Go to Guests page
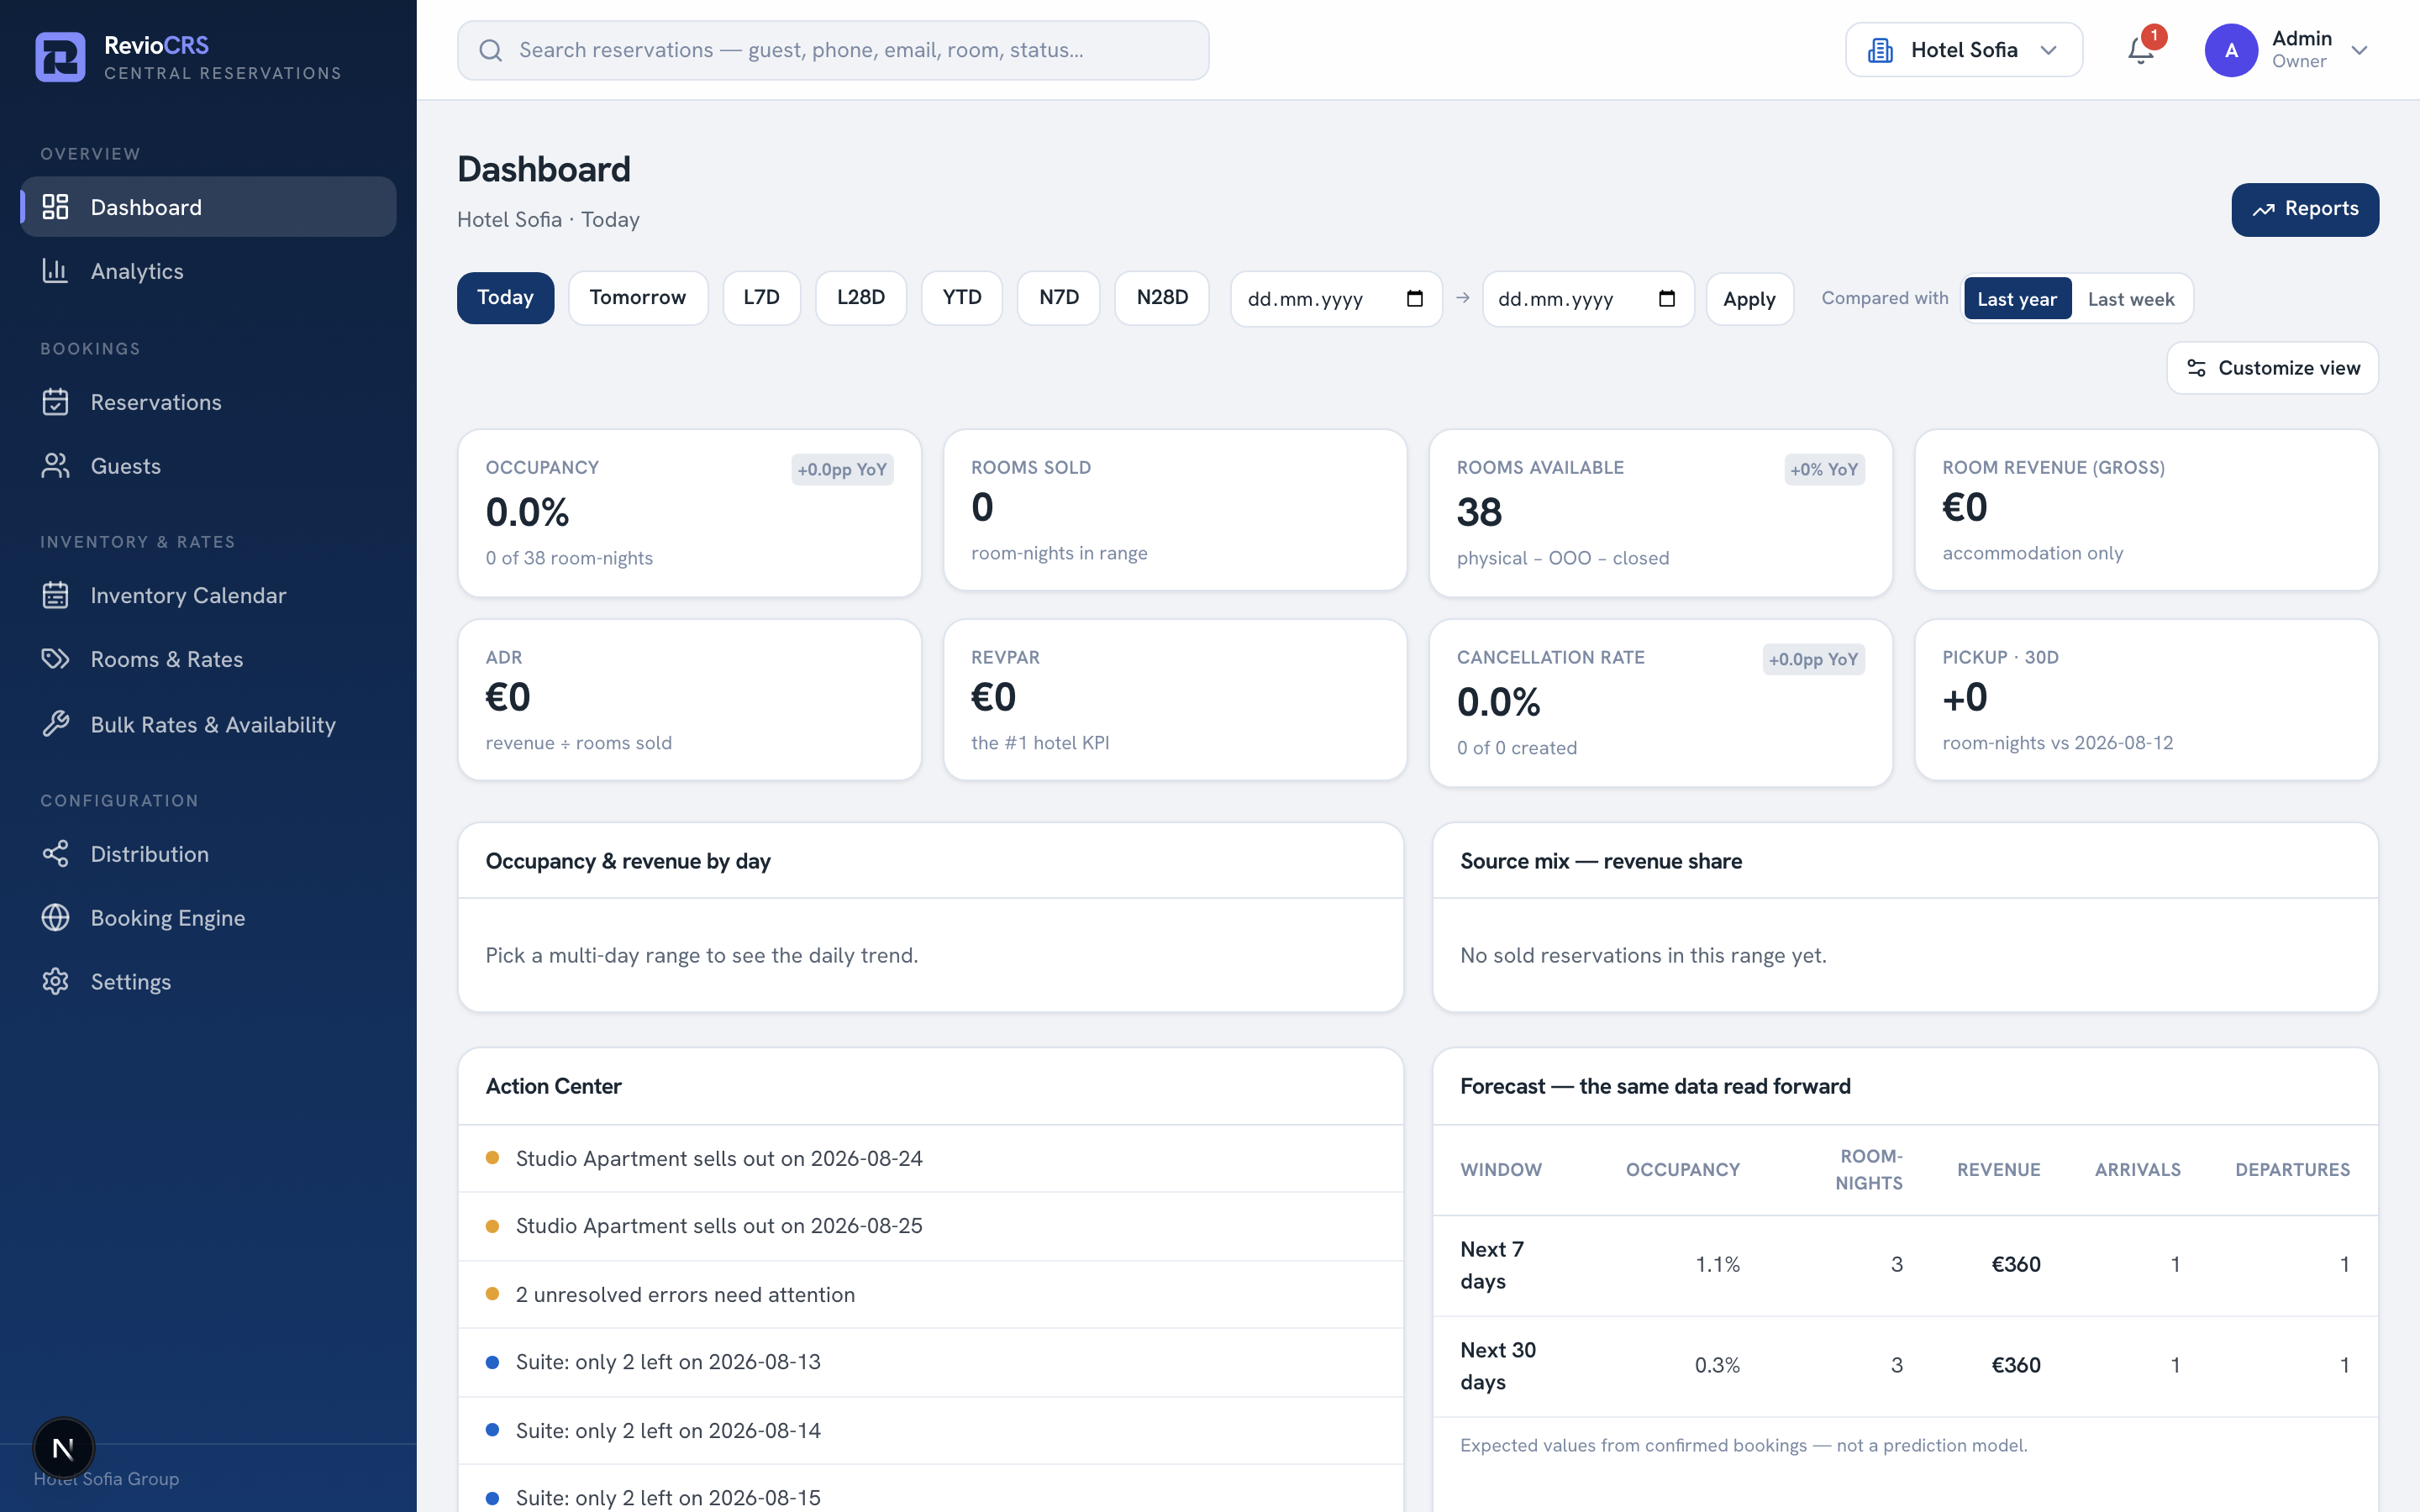Screen dimensions: 2420x1512 pos(208,466)
